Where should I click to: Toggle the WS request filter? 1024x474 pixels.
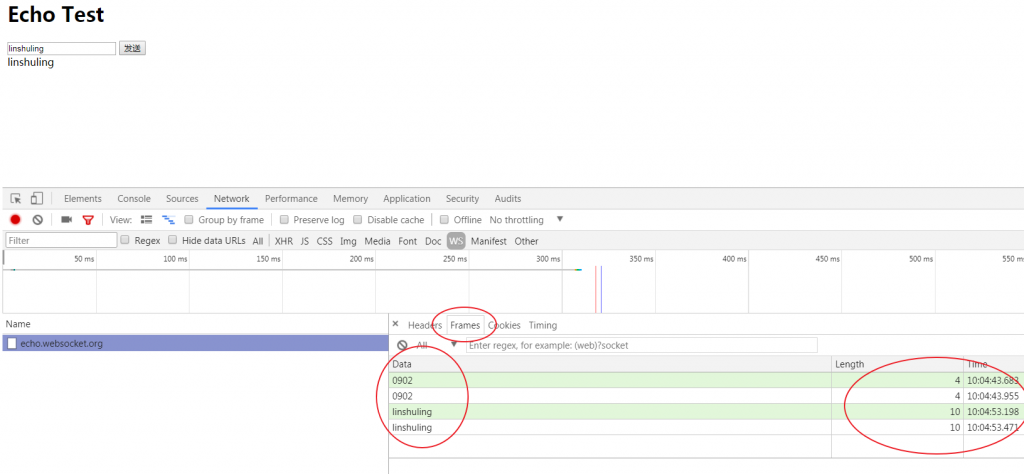click(456, 241)
